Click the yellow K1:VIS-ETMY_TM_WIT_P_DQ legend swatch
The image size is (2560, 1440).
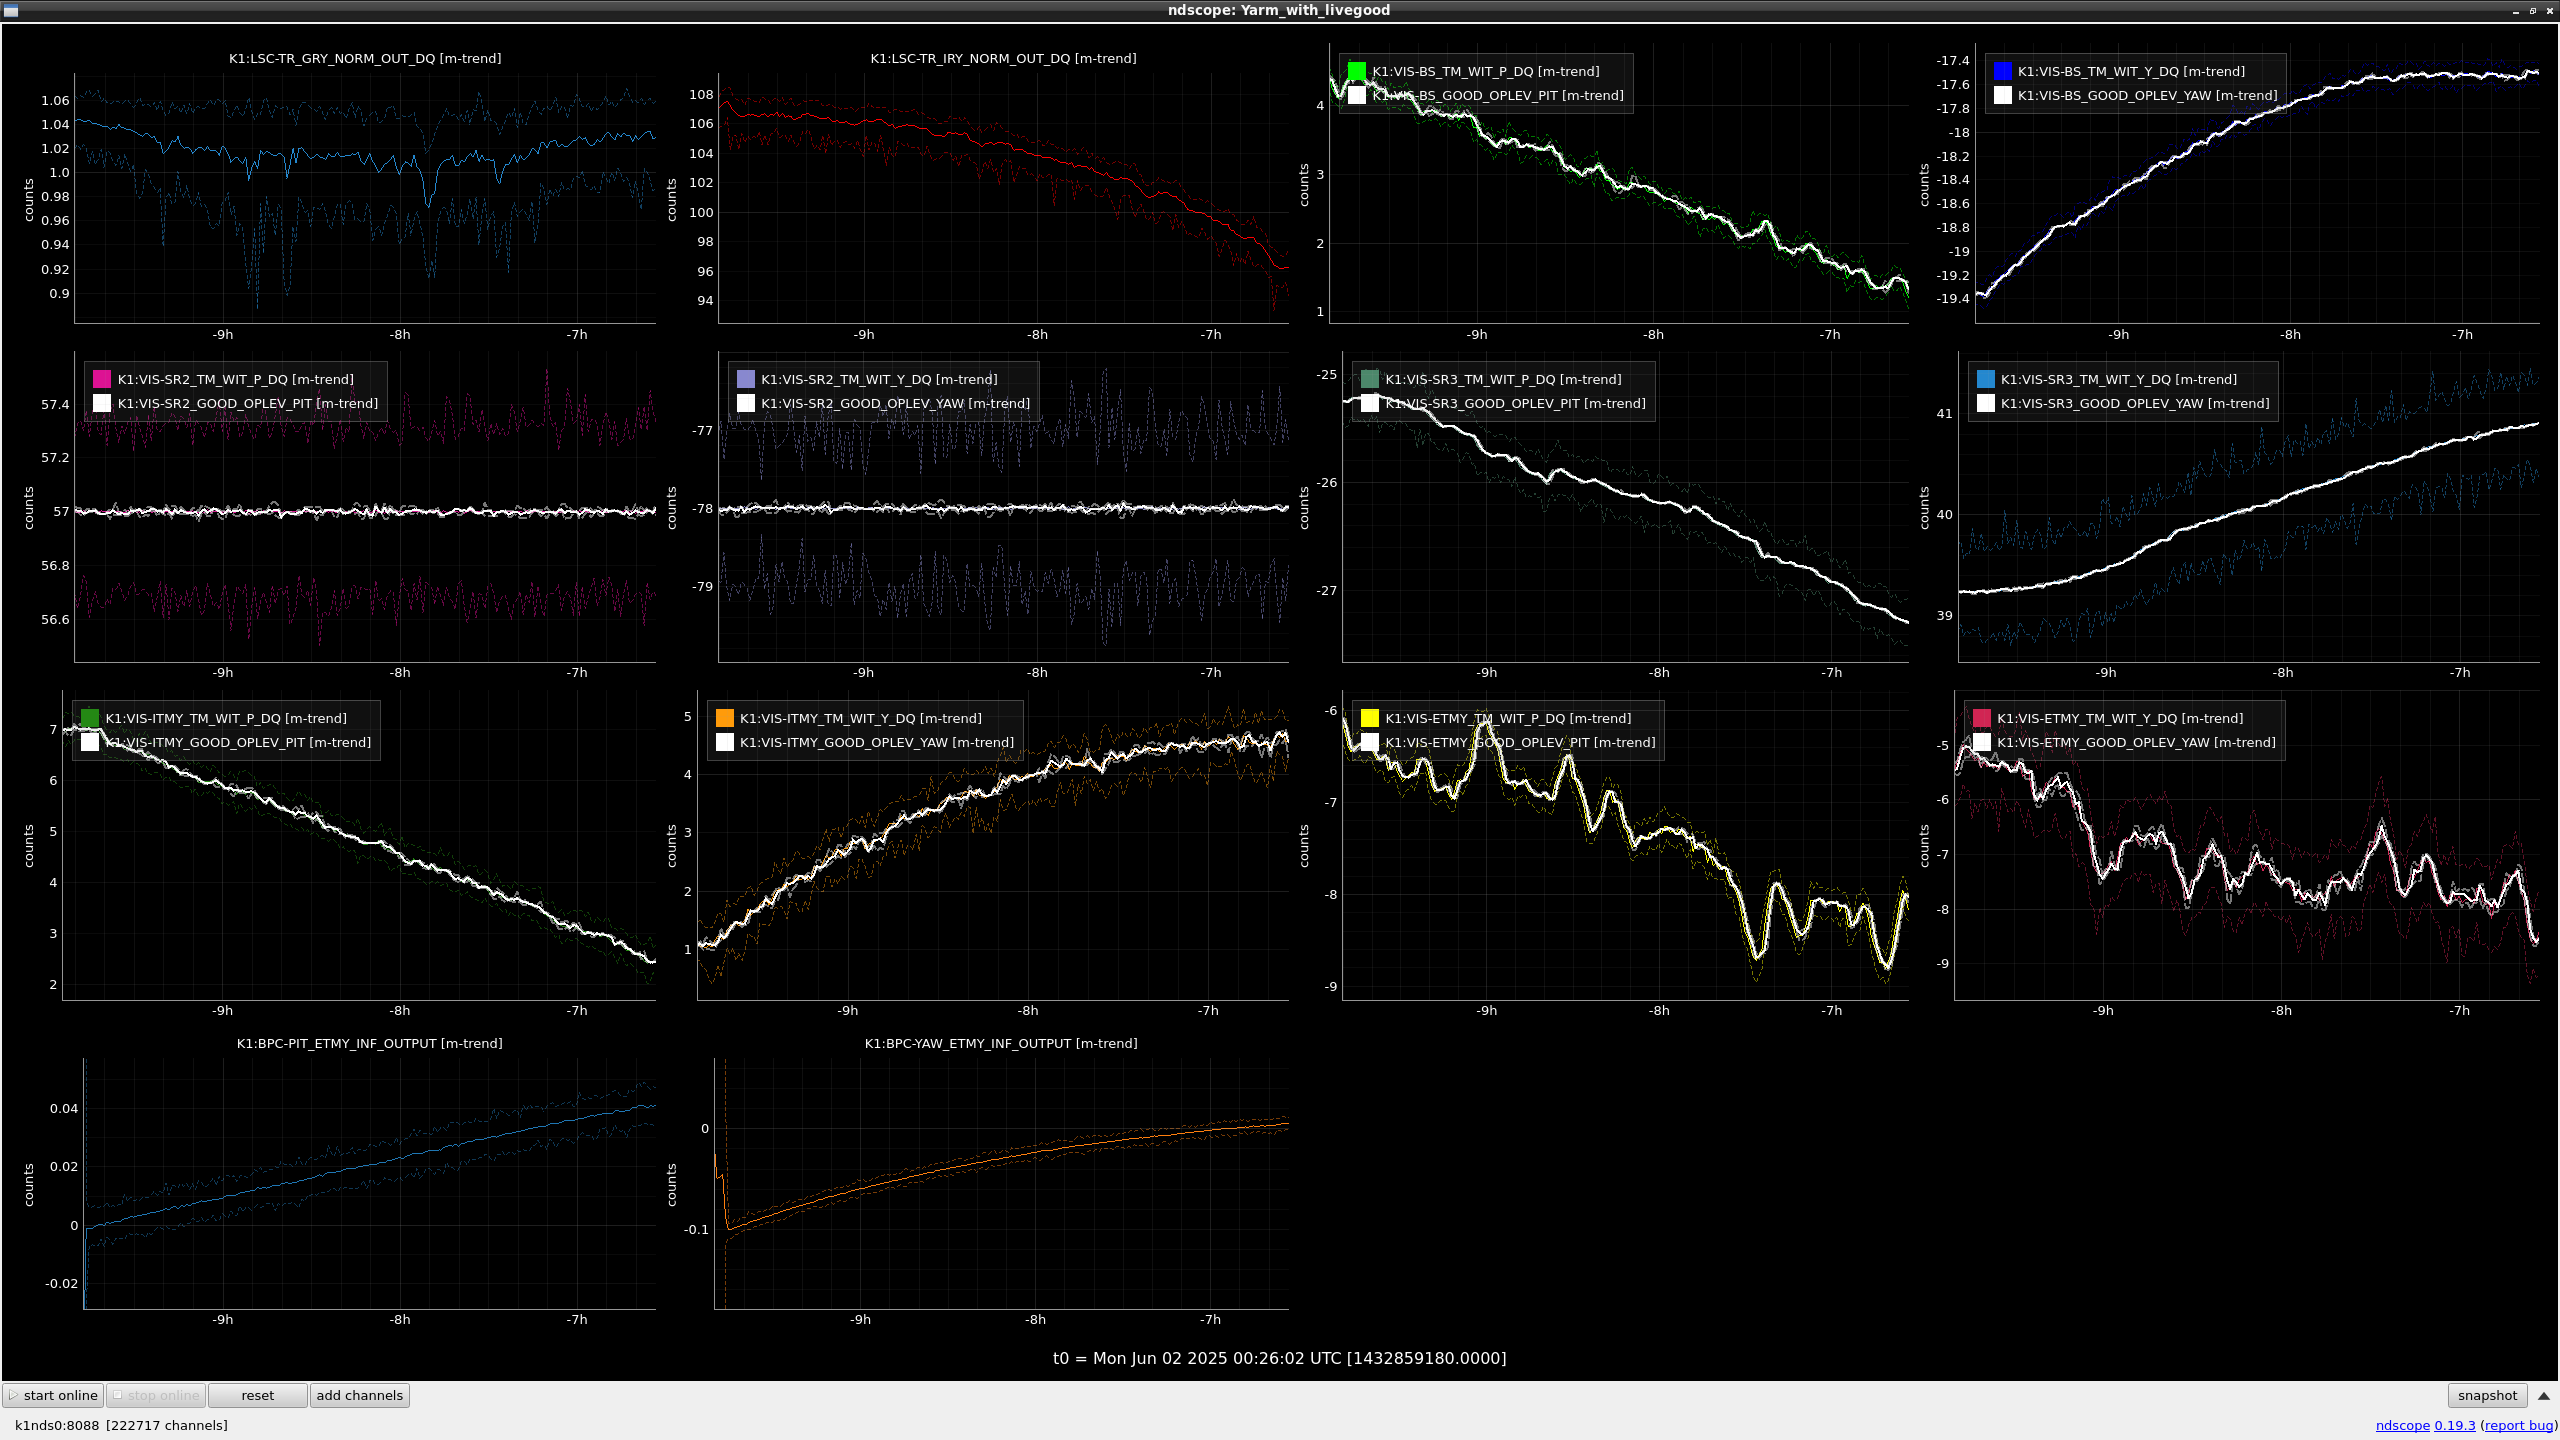click(1370, 718)
